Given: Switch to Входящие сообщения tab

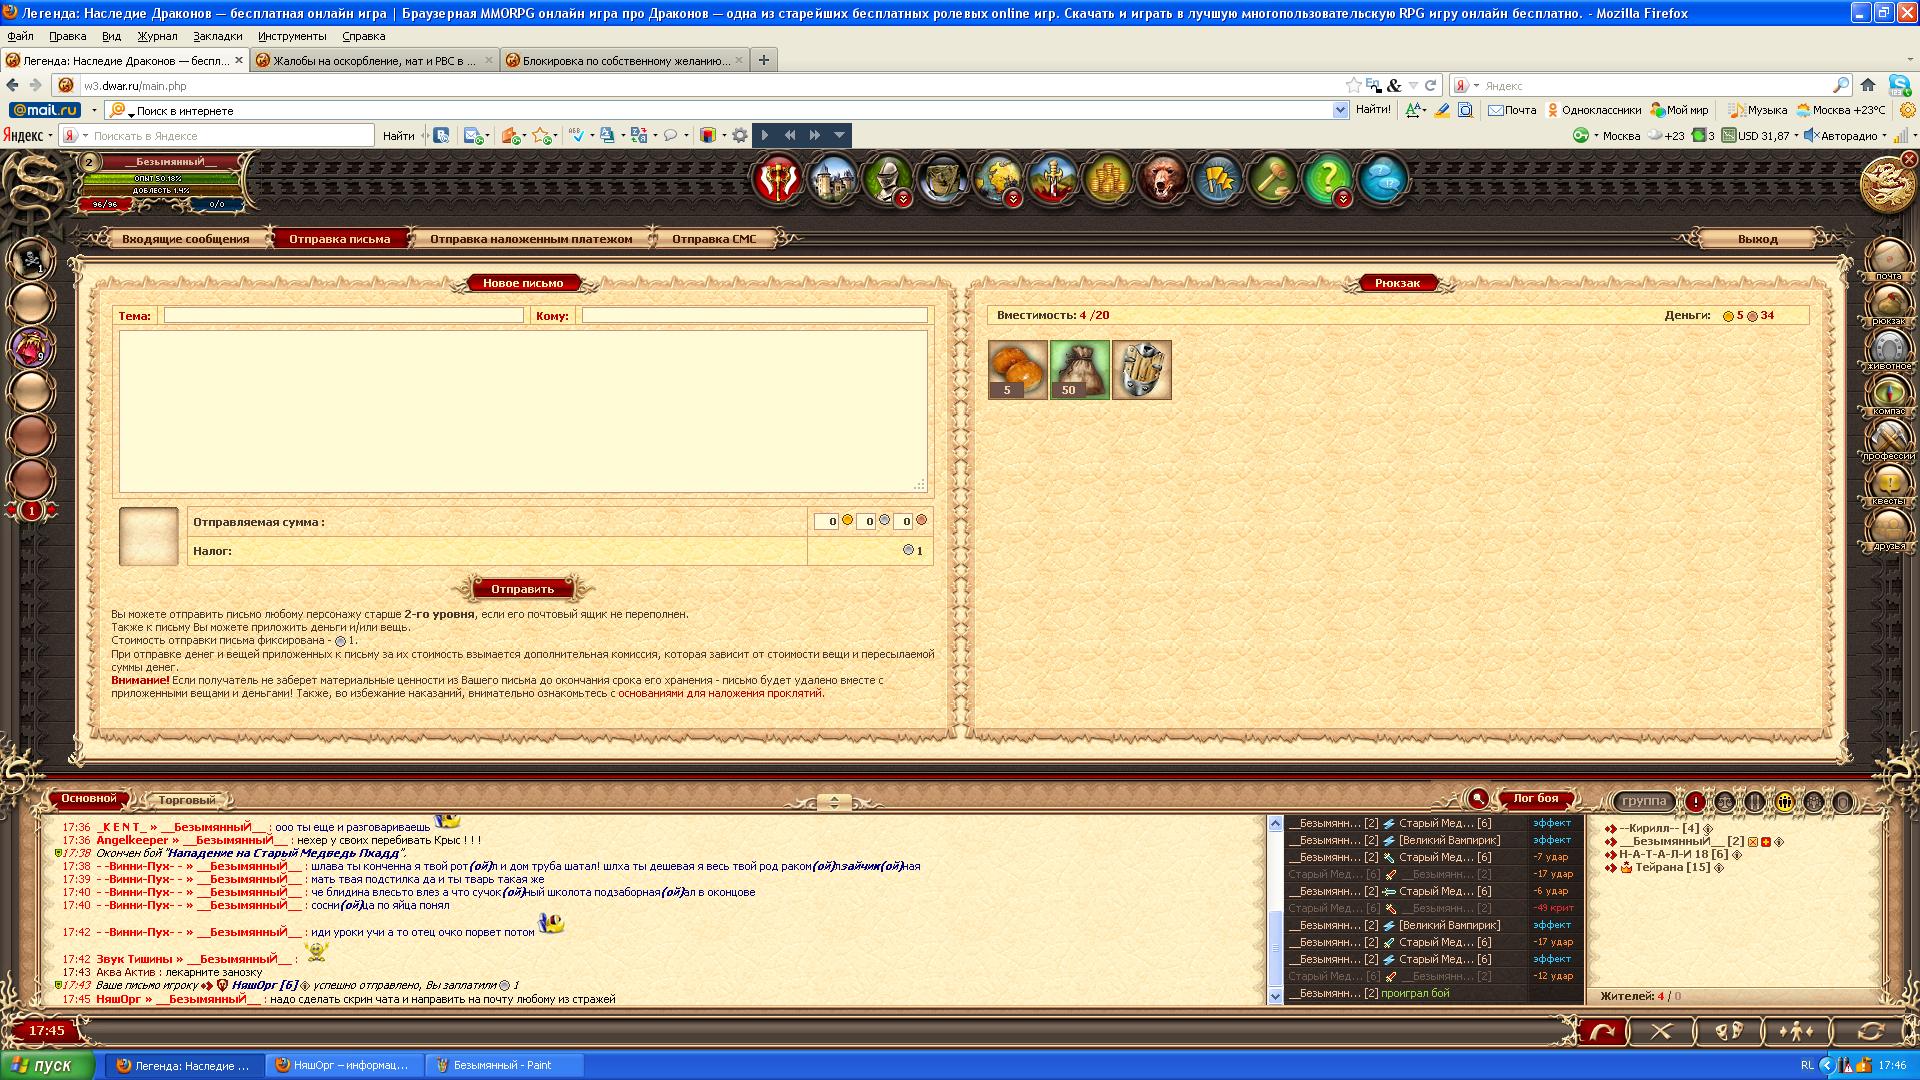Looking at the screenshot, I should tap(185, 239).
